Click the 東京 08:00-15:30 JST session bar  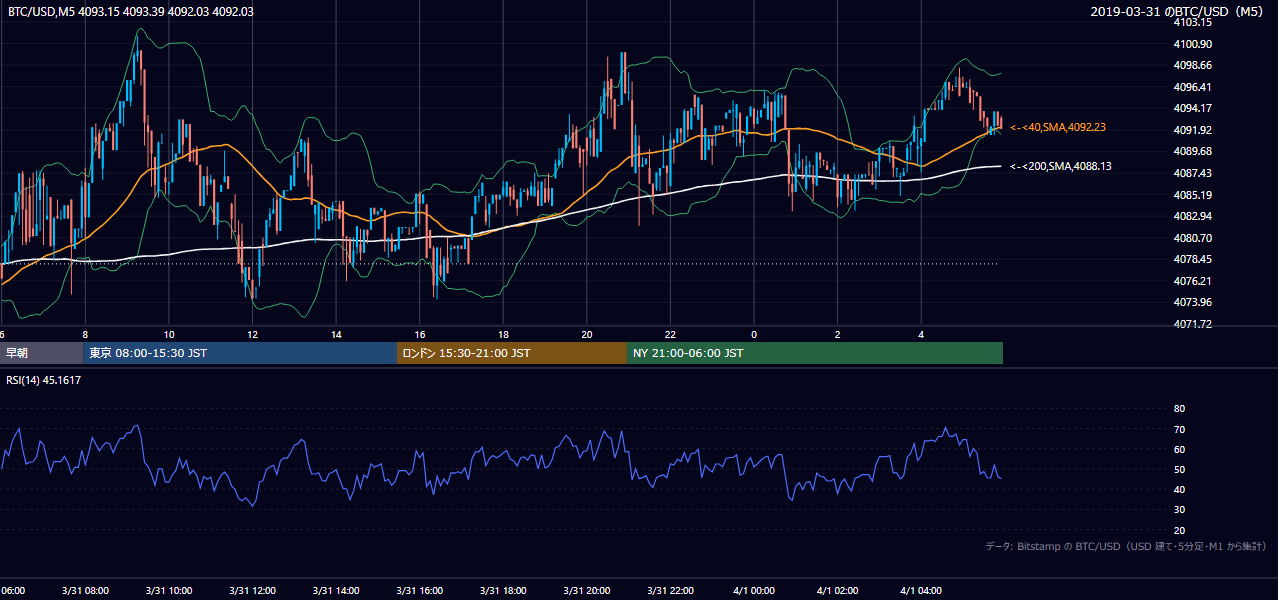pos(240,353)
